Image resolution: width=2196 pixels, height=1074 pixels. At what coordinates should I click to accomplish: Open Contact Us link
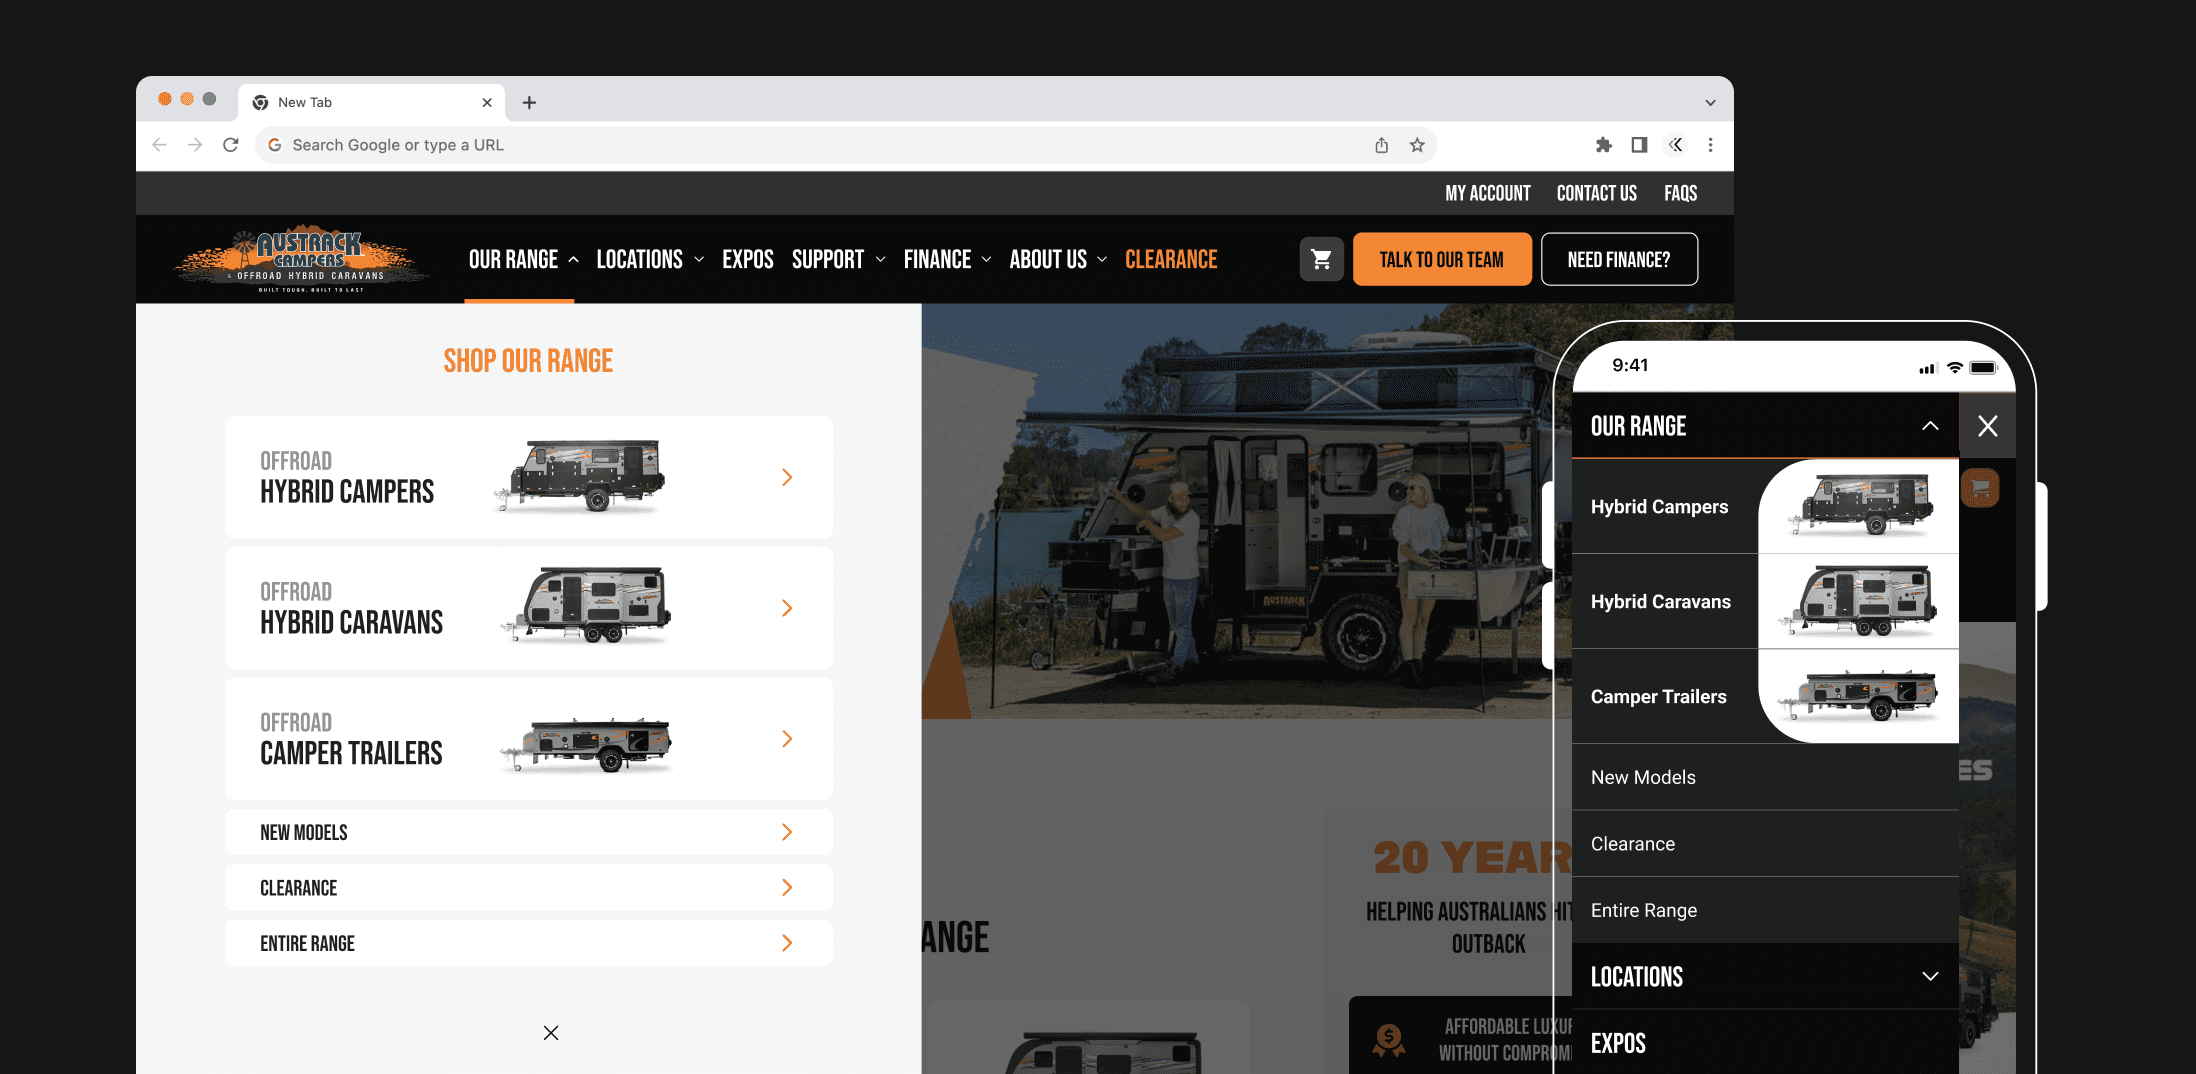(1596, 193)
